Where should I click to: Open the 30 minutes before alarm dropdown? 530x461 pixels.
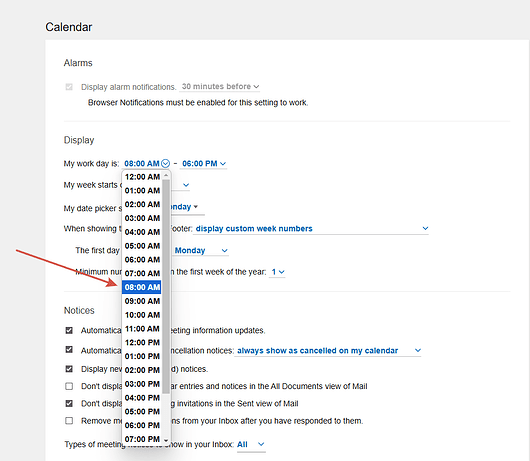[x=220, y=87]
